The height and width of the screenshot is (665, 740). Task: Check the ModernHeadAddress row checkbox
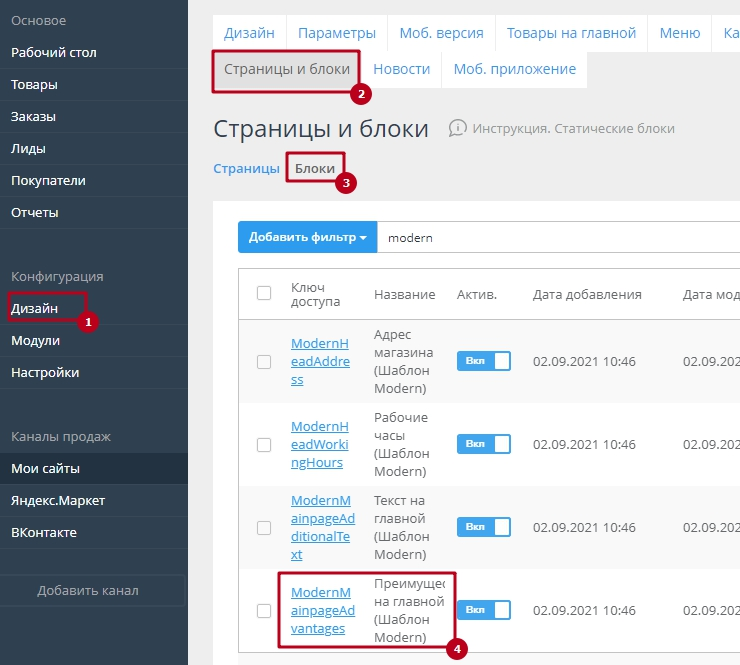tap(264, 362)
